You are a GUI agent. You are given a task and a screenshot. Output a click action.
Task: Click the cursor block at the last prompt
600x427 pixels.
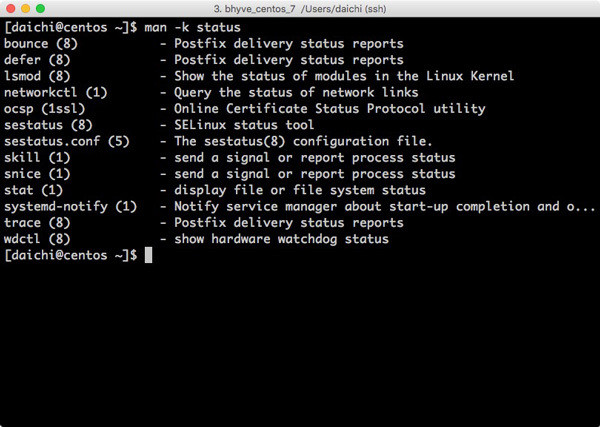point(149,256)
